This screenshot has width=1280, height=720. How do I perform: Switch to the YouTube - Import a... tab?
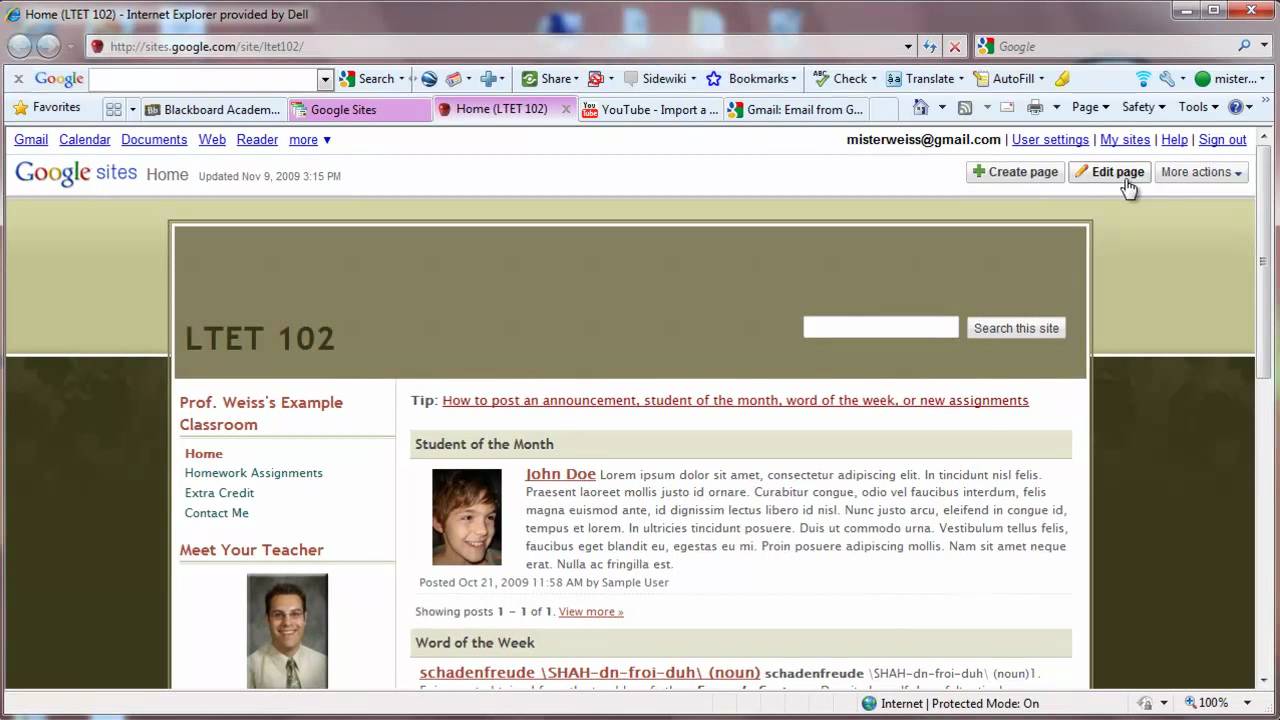pyautogui.click(x=649, y=110)
